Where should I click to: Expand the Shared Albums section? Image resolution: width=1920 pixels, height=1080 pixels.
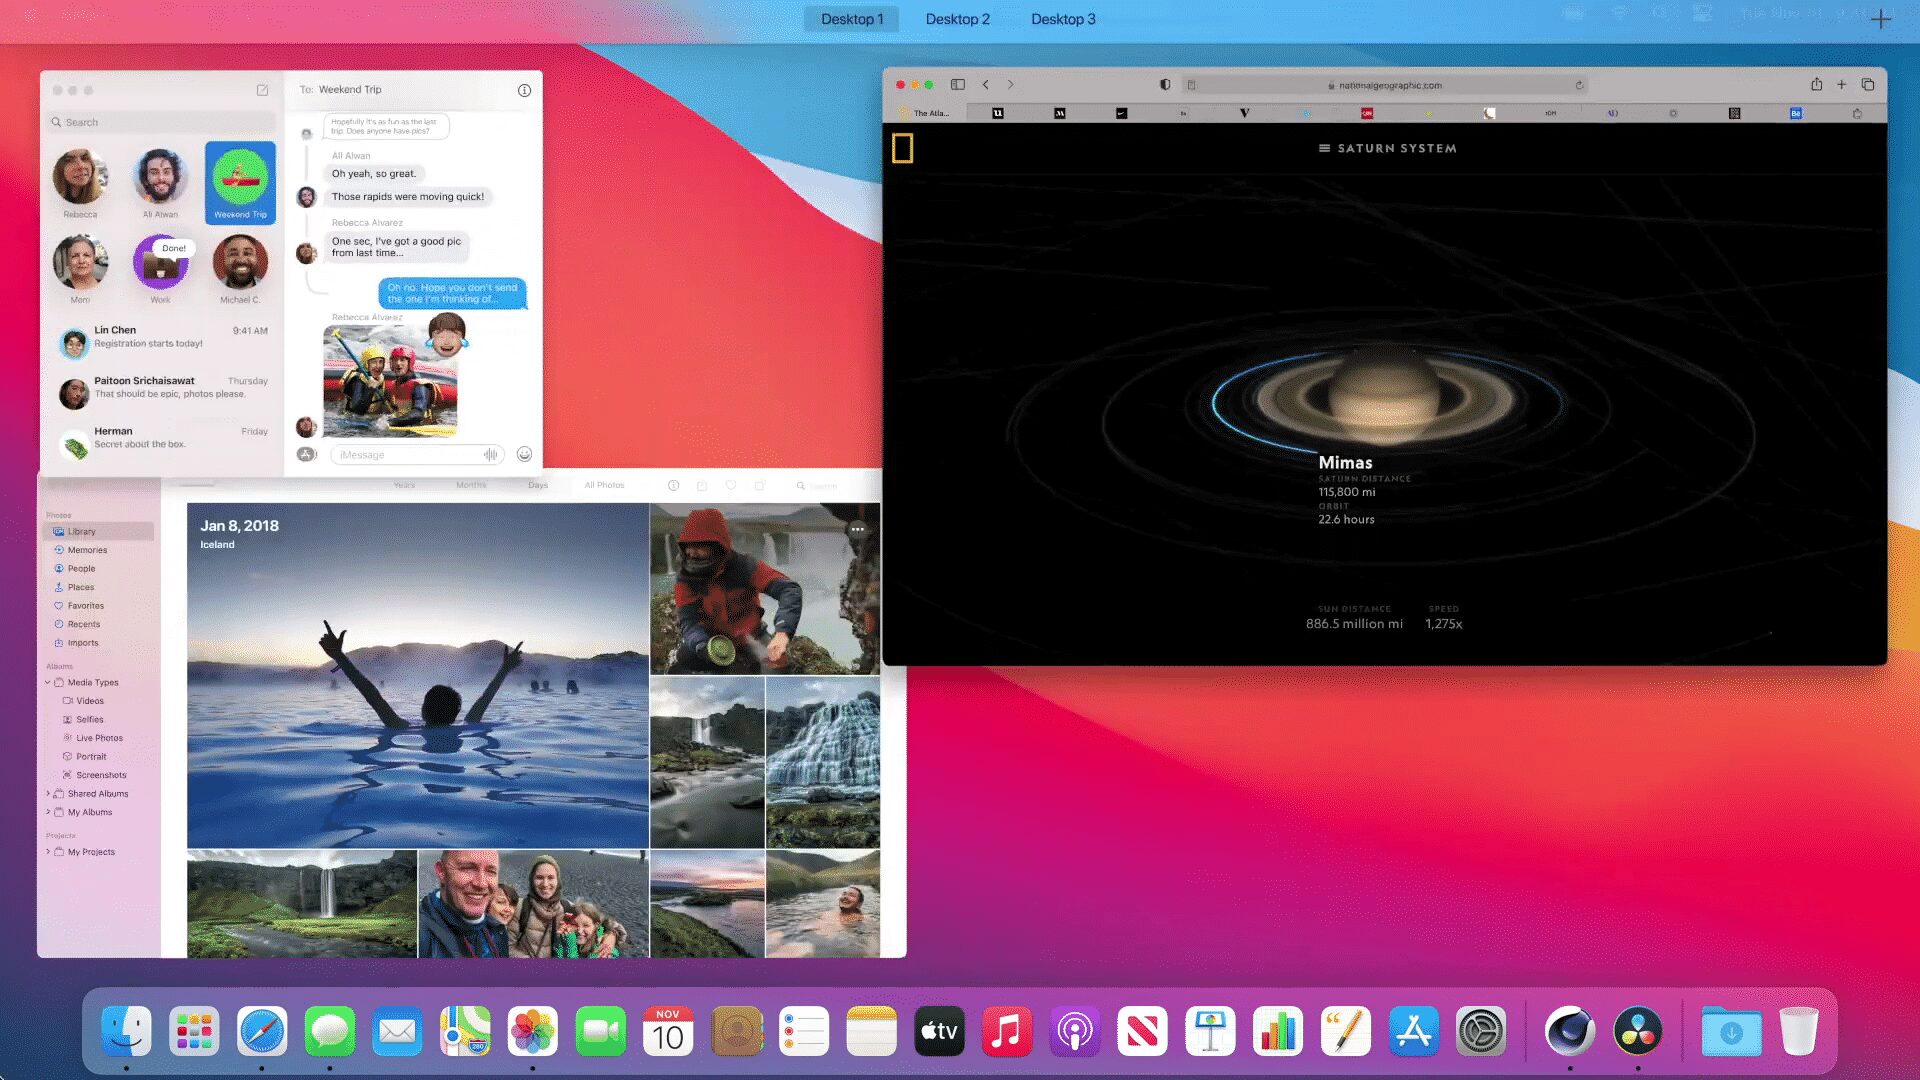click(x=50, y=793)
